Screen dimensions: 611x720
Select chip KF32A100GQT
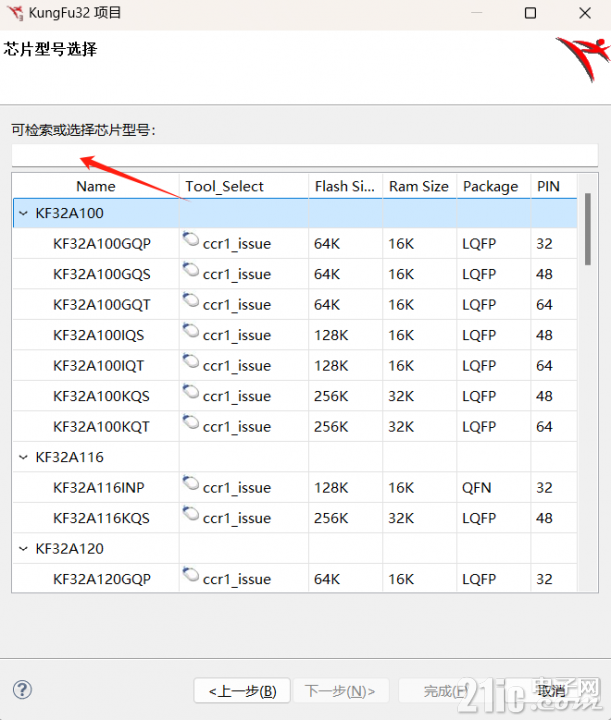(102, 304)
